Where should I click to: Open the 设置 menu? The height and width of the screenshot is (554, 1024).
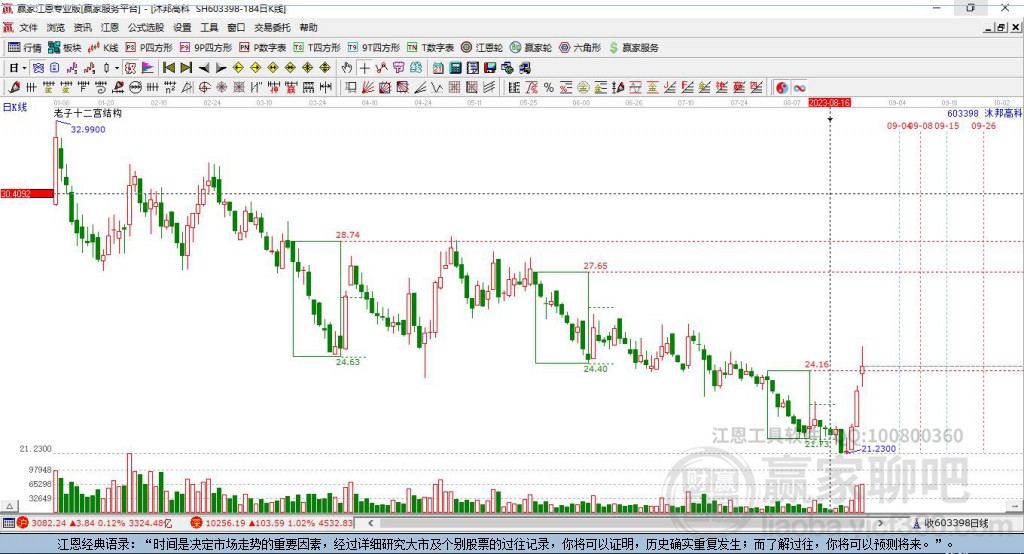click(182, 27)
